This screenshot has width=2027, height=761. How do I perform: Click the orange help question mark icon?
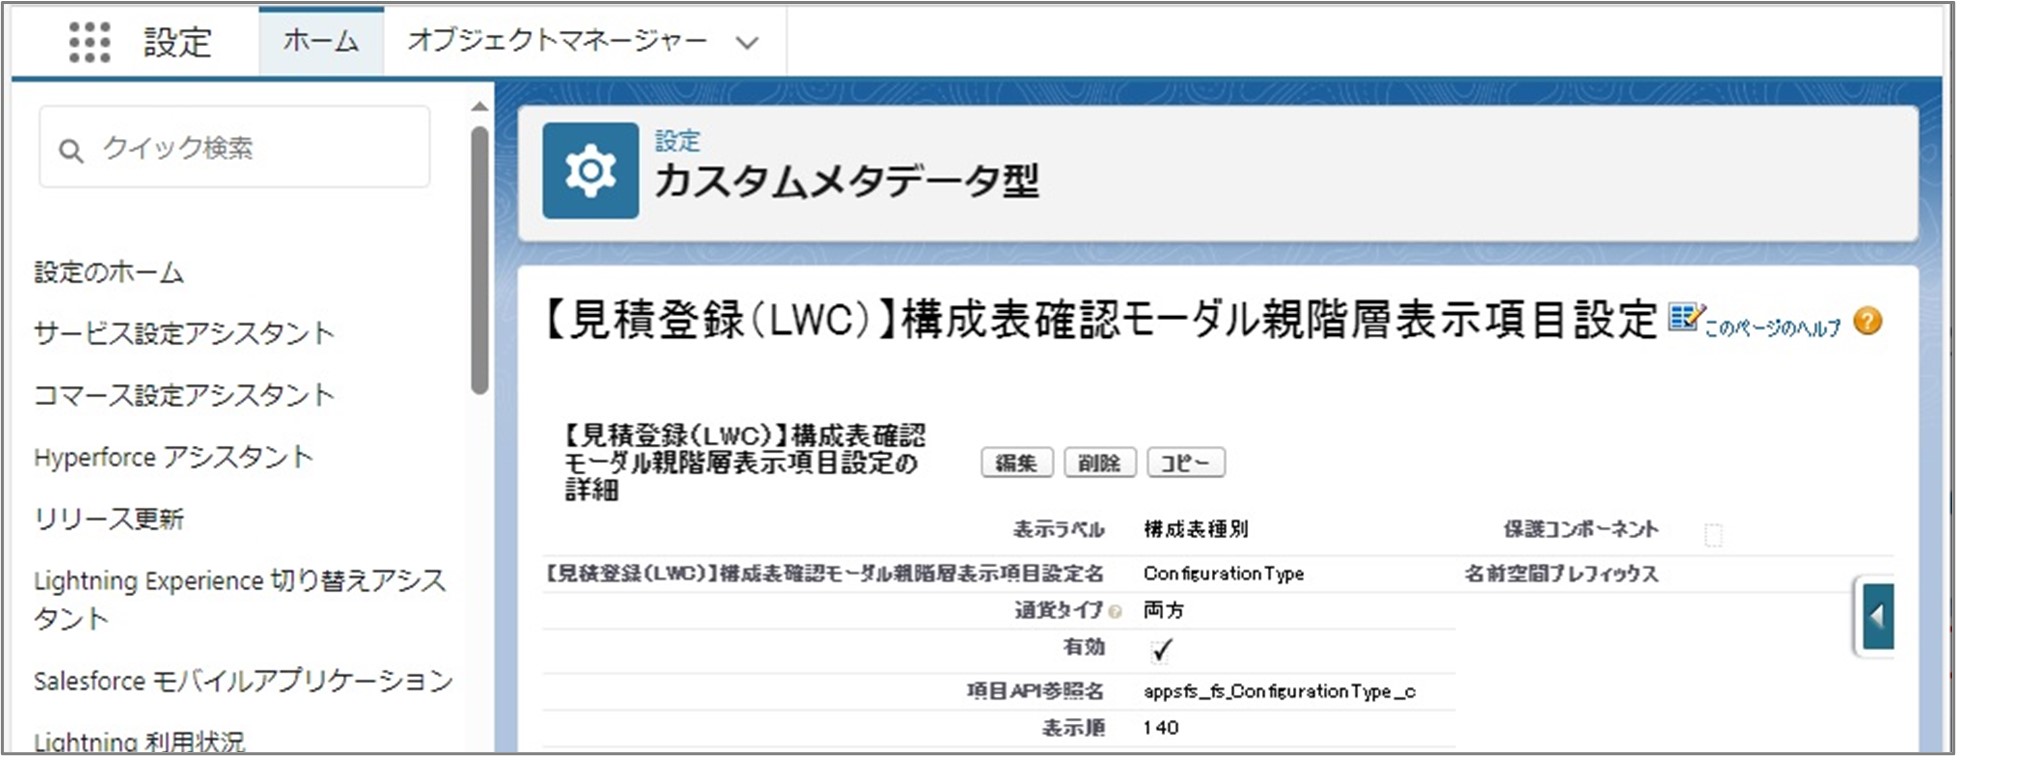pos(1867,321)
